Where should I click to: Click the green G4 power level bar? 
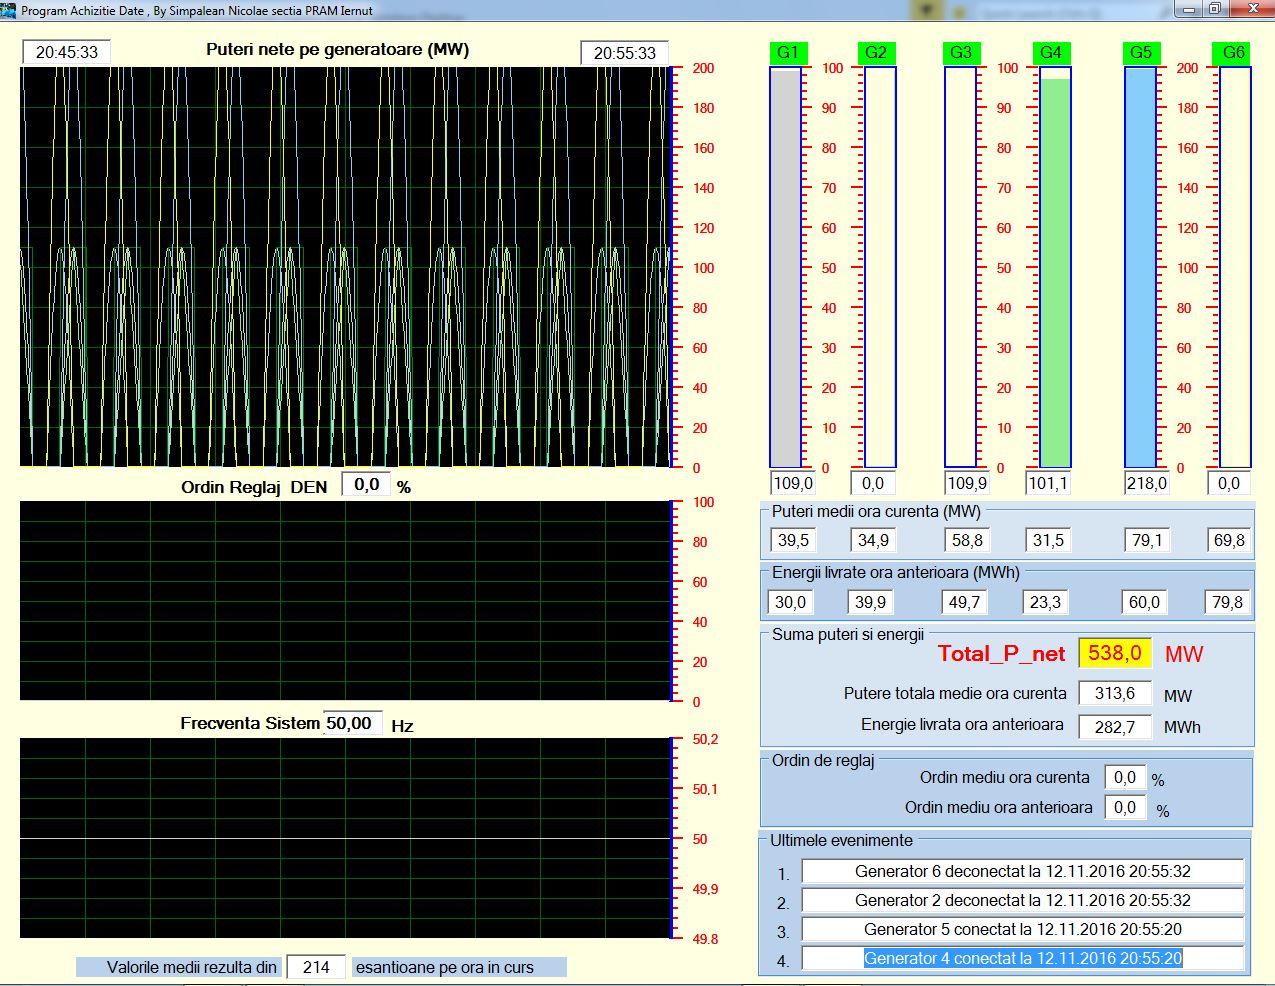point(1054,272)
